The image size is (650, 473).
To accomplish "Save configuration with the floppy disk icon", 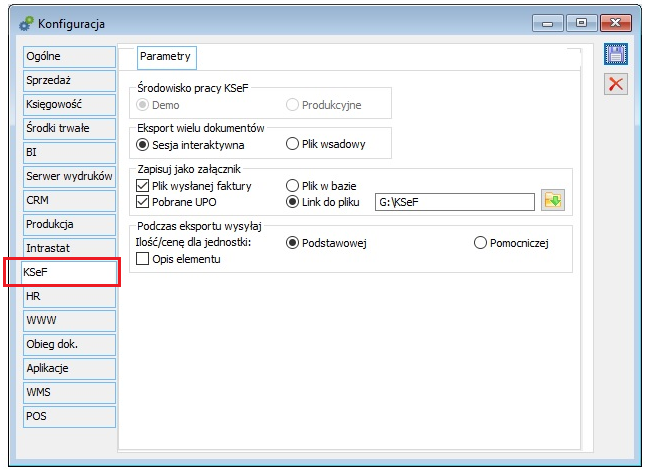I will [x=616, y=54].
